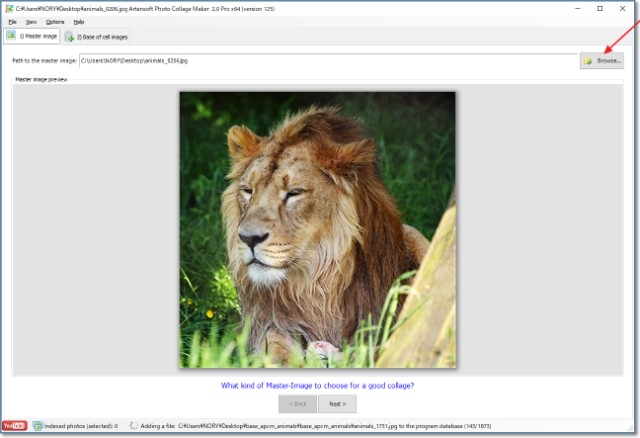Screen dimensions: 640x438
Task: Open the File menu
Action: click(x=13, y=21)
